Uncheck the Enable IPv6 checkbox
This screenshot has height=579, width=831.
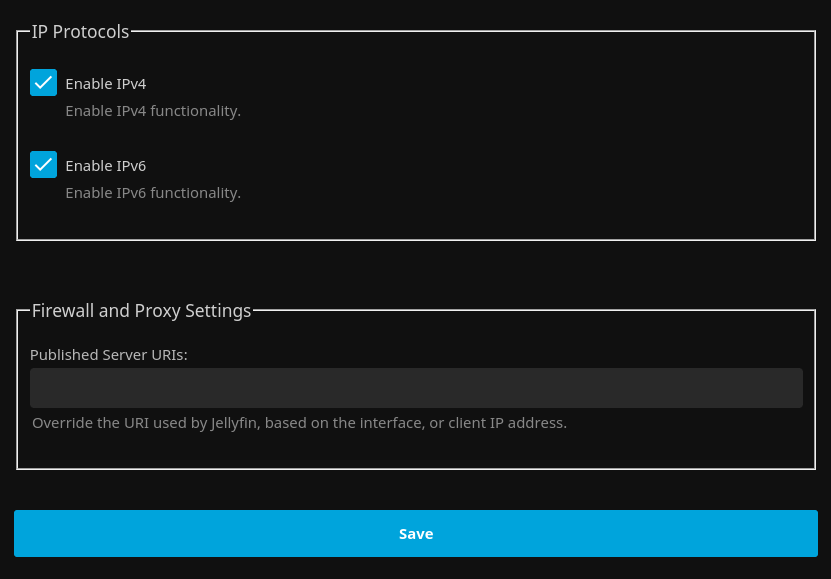[43, 165]
